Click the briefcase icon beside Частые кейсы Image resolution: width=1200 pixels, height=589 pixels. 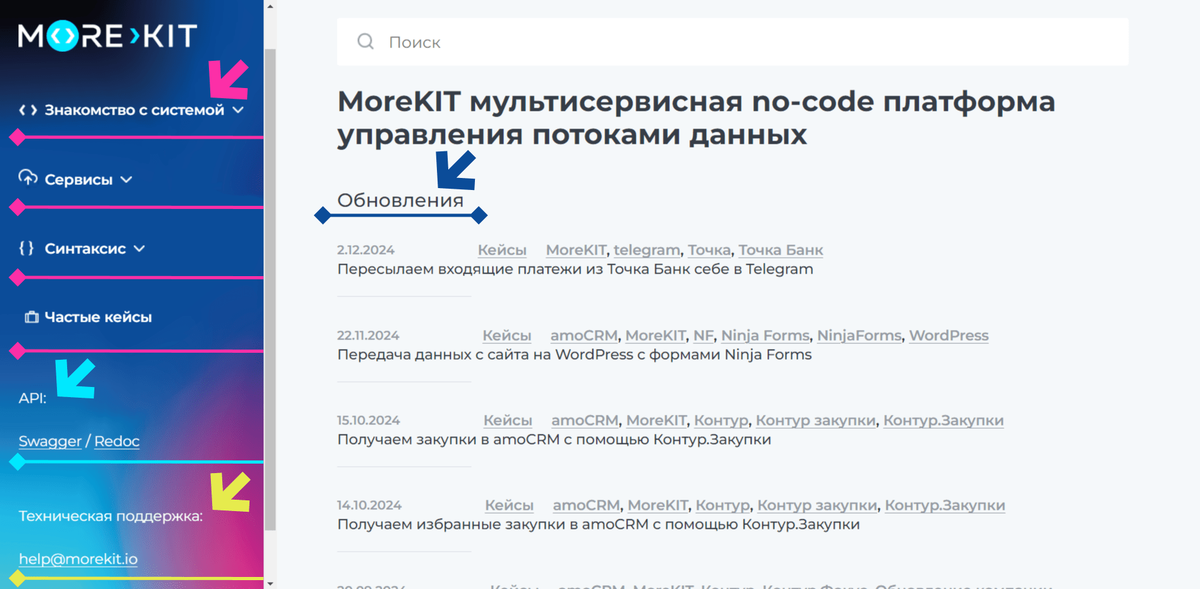point(32,317)
